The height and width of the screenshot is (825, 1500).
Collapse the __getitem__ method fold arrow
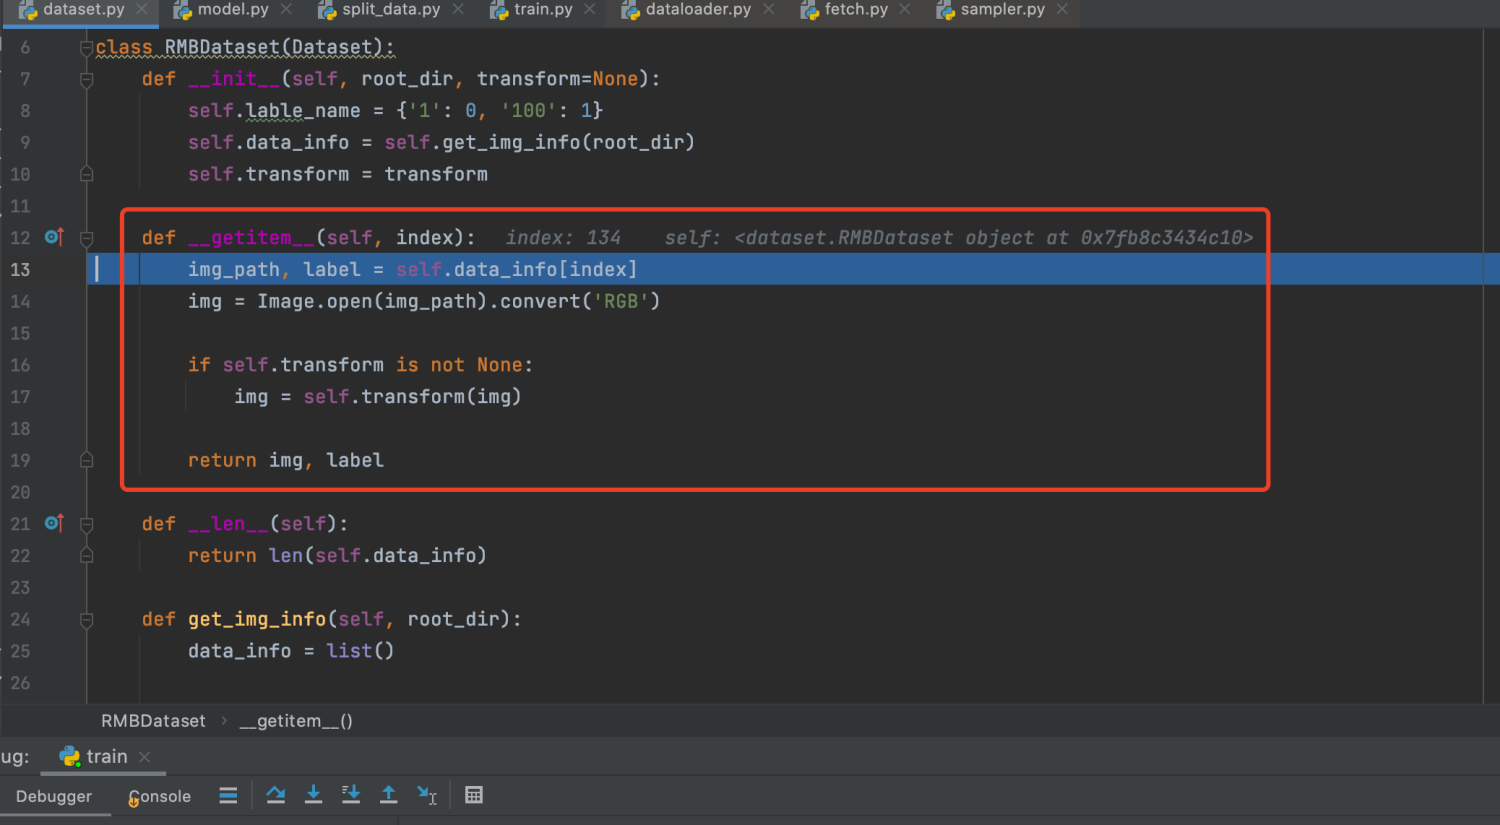pyautogui.click(x=86, y=237)
